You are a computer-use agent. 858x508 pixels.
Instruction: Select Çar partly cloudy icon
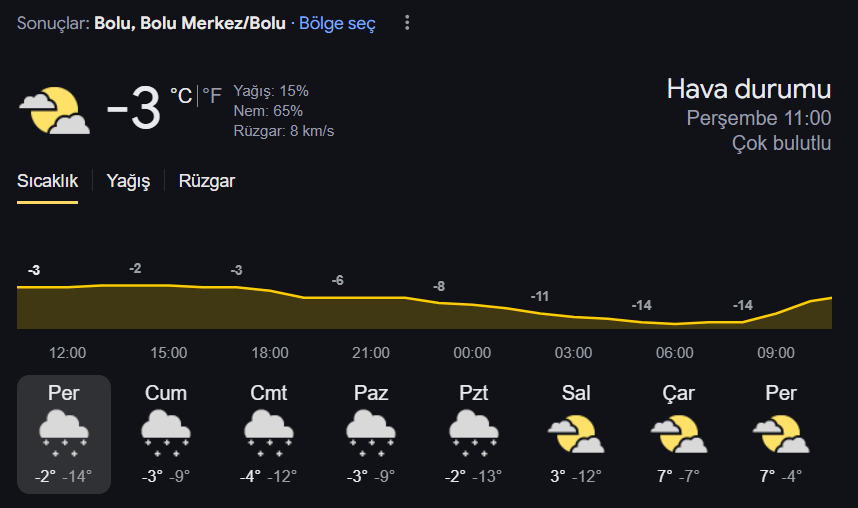pos(679,434)
